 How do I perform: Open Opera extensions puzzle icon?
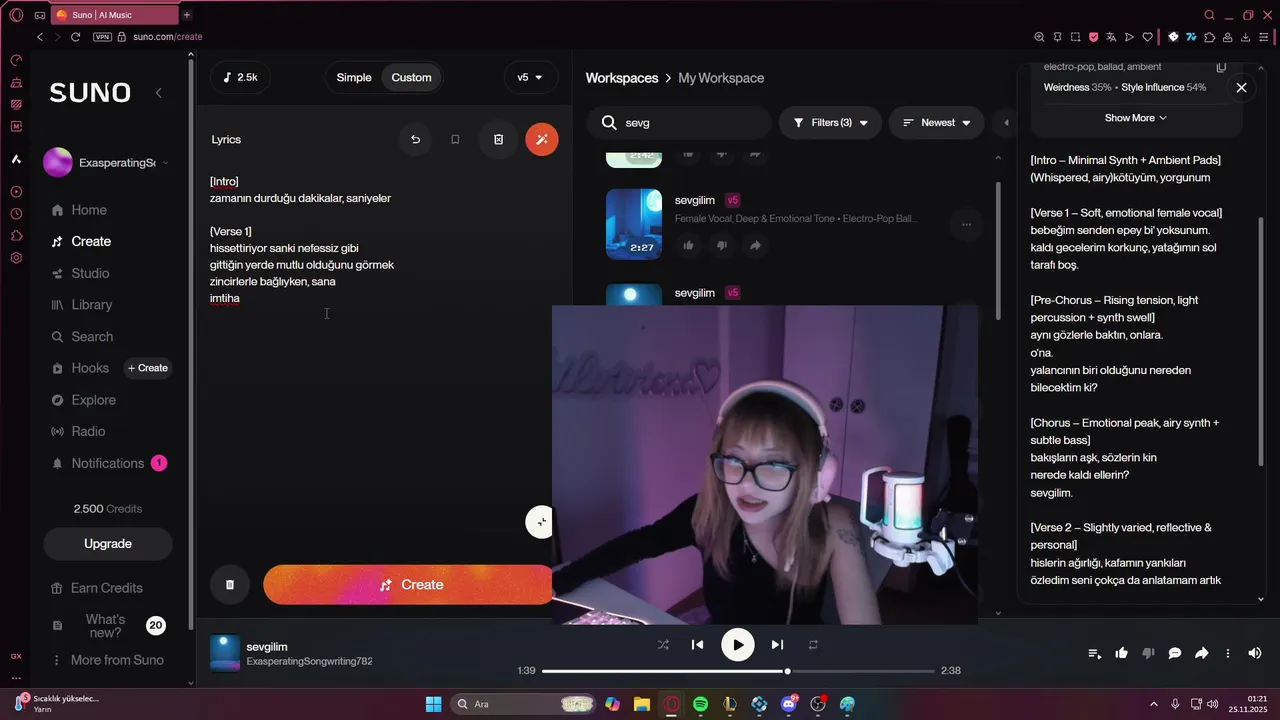click(x=1209, y=37)
